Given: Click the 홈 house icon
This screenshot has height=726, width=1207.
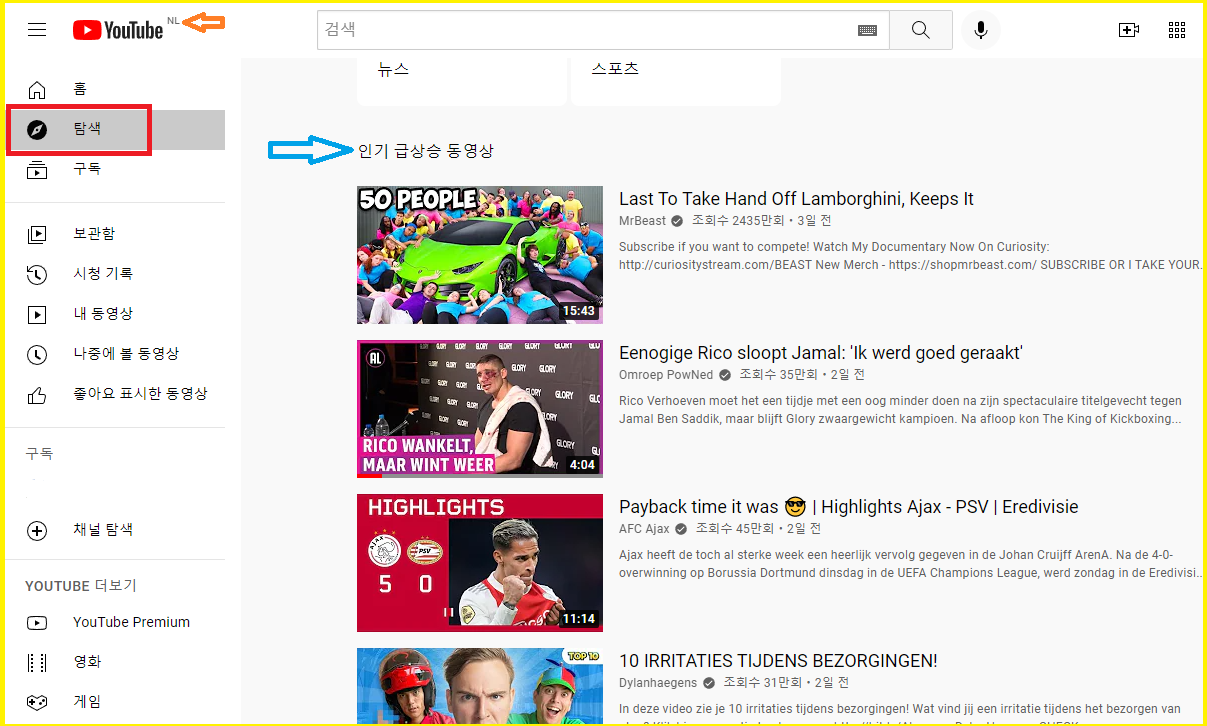Looking at the screenshot, I should pyautogui.click(x=37, y=90).
